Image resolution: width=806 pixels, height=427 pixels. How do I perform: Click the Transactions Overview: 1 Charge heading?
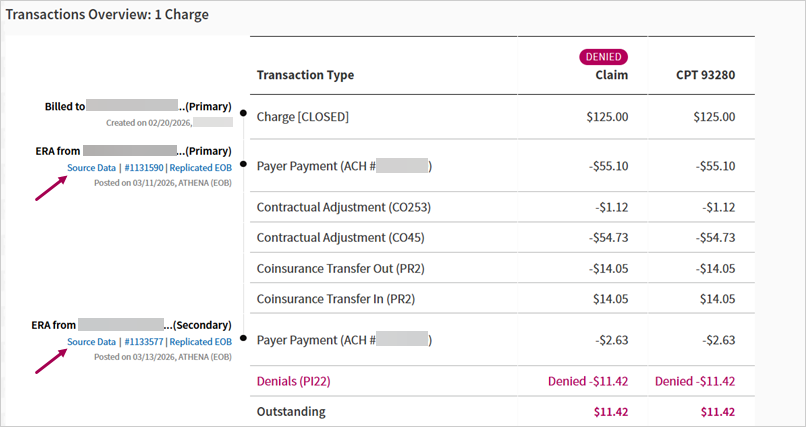coord(107,14)
